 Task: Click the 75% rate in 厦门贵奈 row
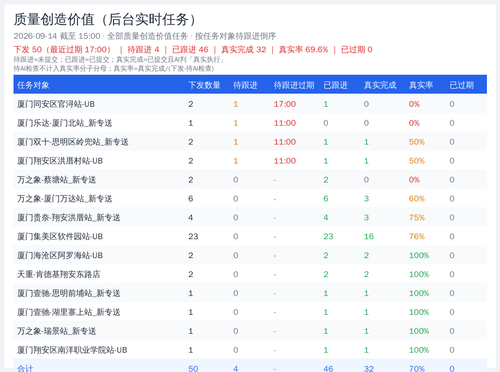click(x=417, y=218)
